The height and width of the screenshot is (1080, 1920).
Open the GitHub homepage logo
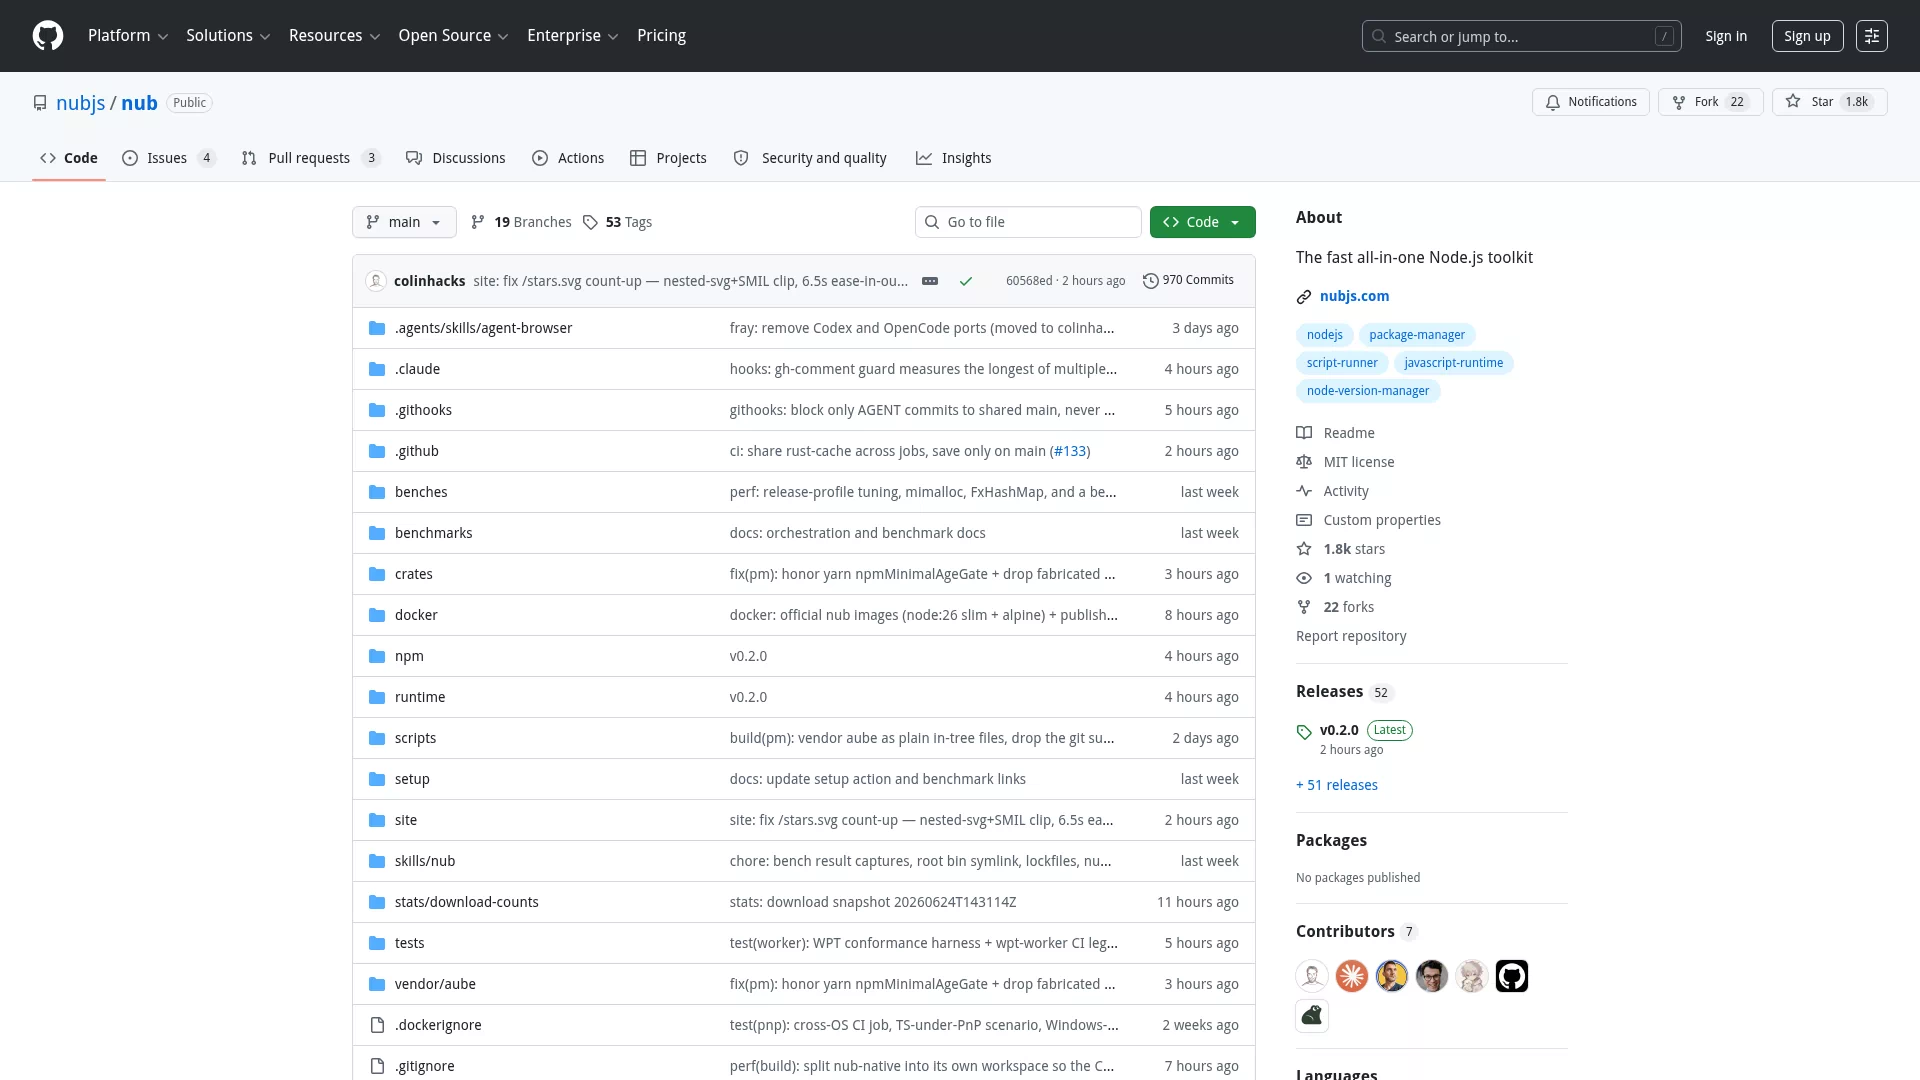point(48,36)
